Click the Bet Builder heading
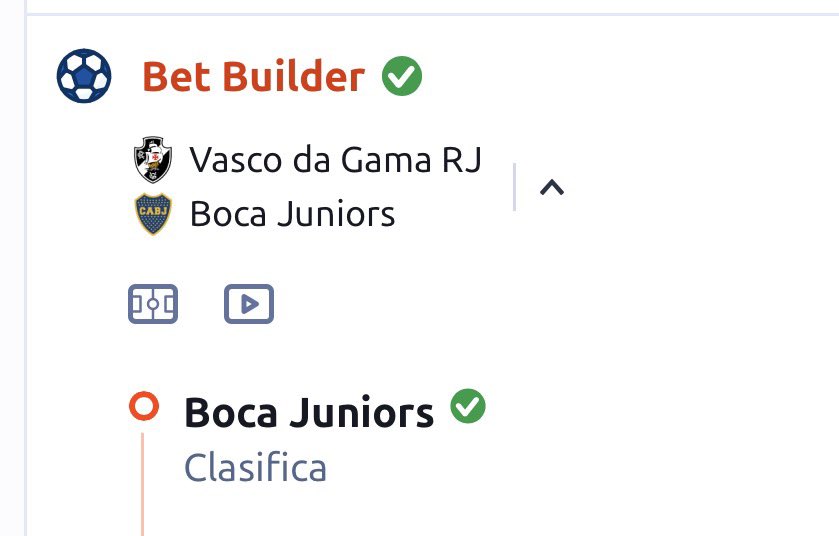Screen dimensions: 839x536 (254, 76)
